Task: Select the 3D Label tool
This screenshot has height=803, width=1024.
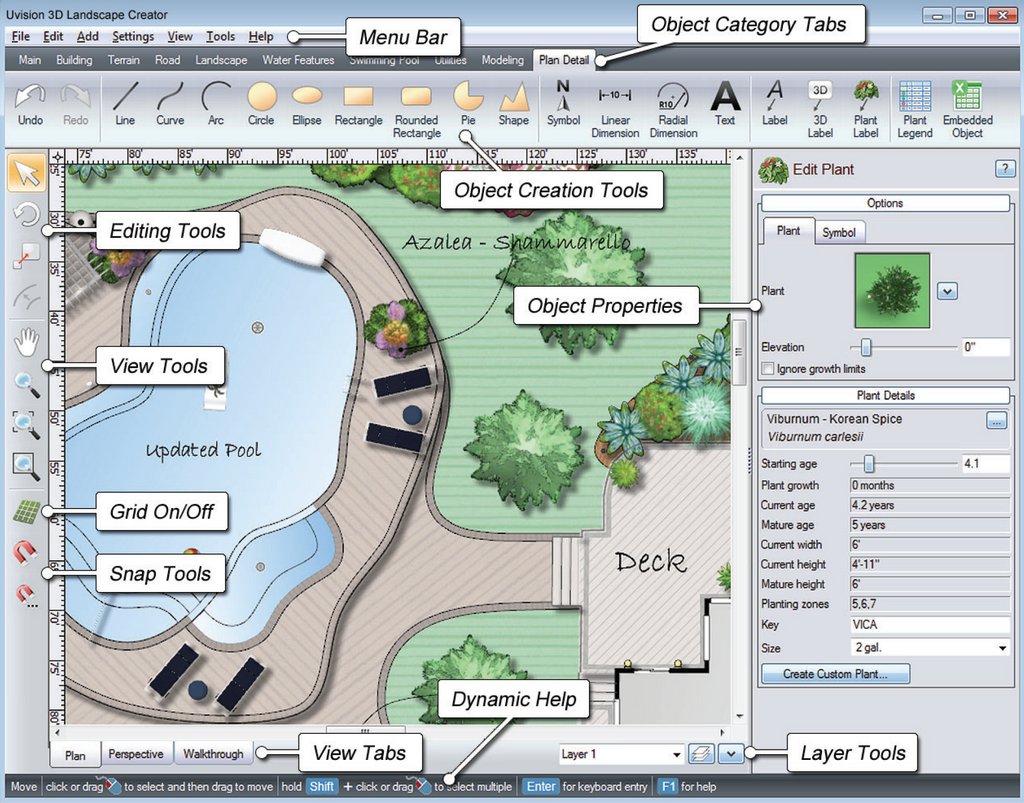Action: [820, 110]
